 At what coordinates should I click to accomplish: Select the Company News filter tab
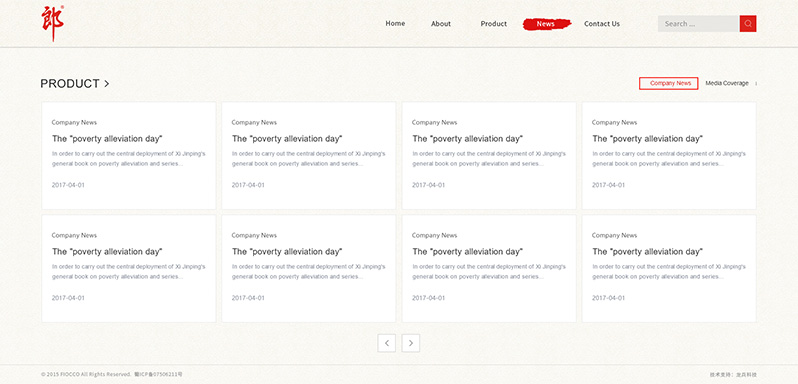(x=669, y=83)
